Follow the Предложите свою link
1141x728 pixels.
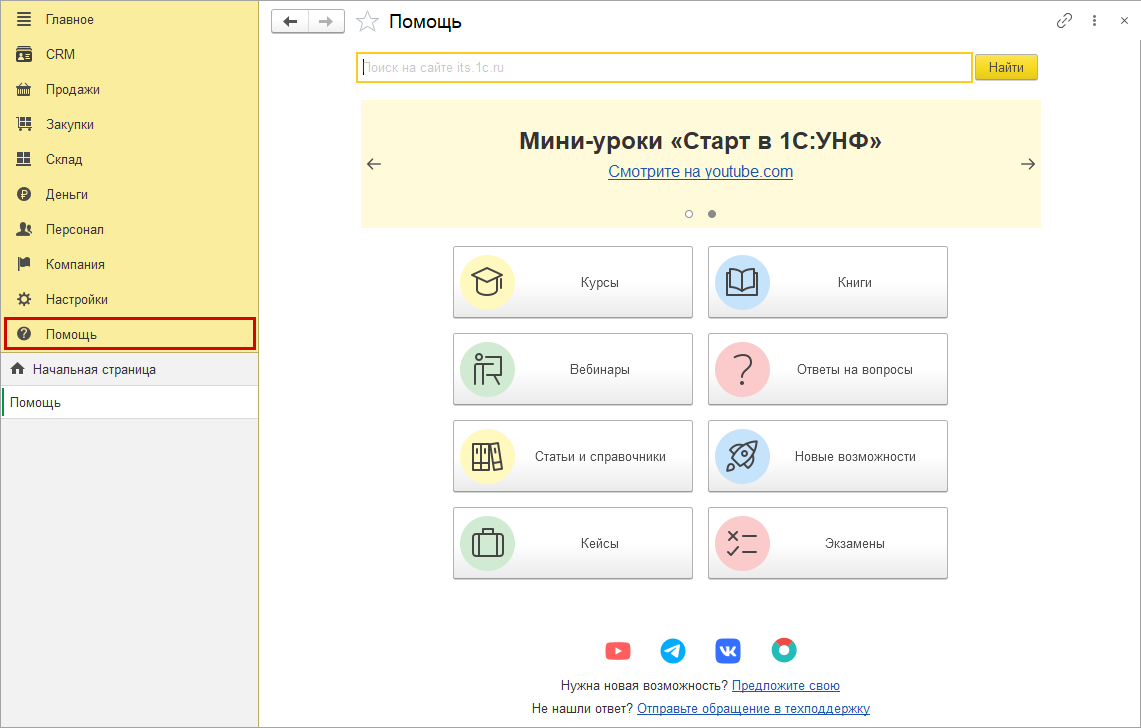785,685
